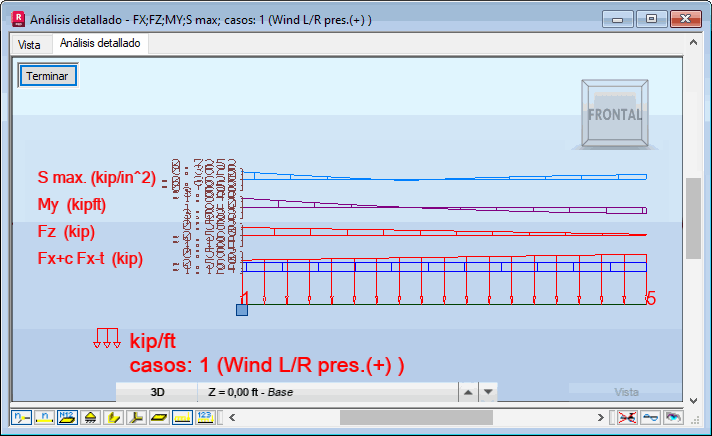712x436 pixels.
Task: Click the horizontal scrollbar left arrow
Action: pos(232,417)
